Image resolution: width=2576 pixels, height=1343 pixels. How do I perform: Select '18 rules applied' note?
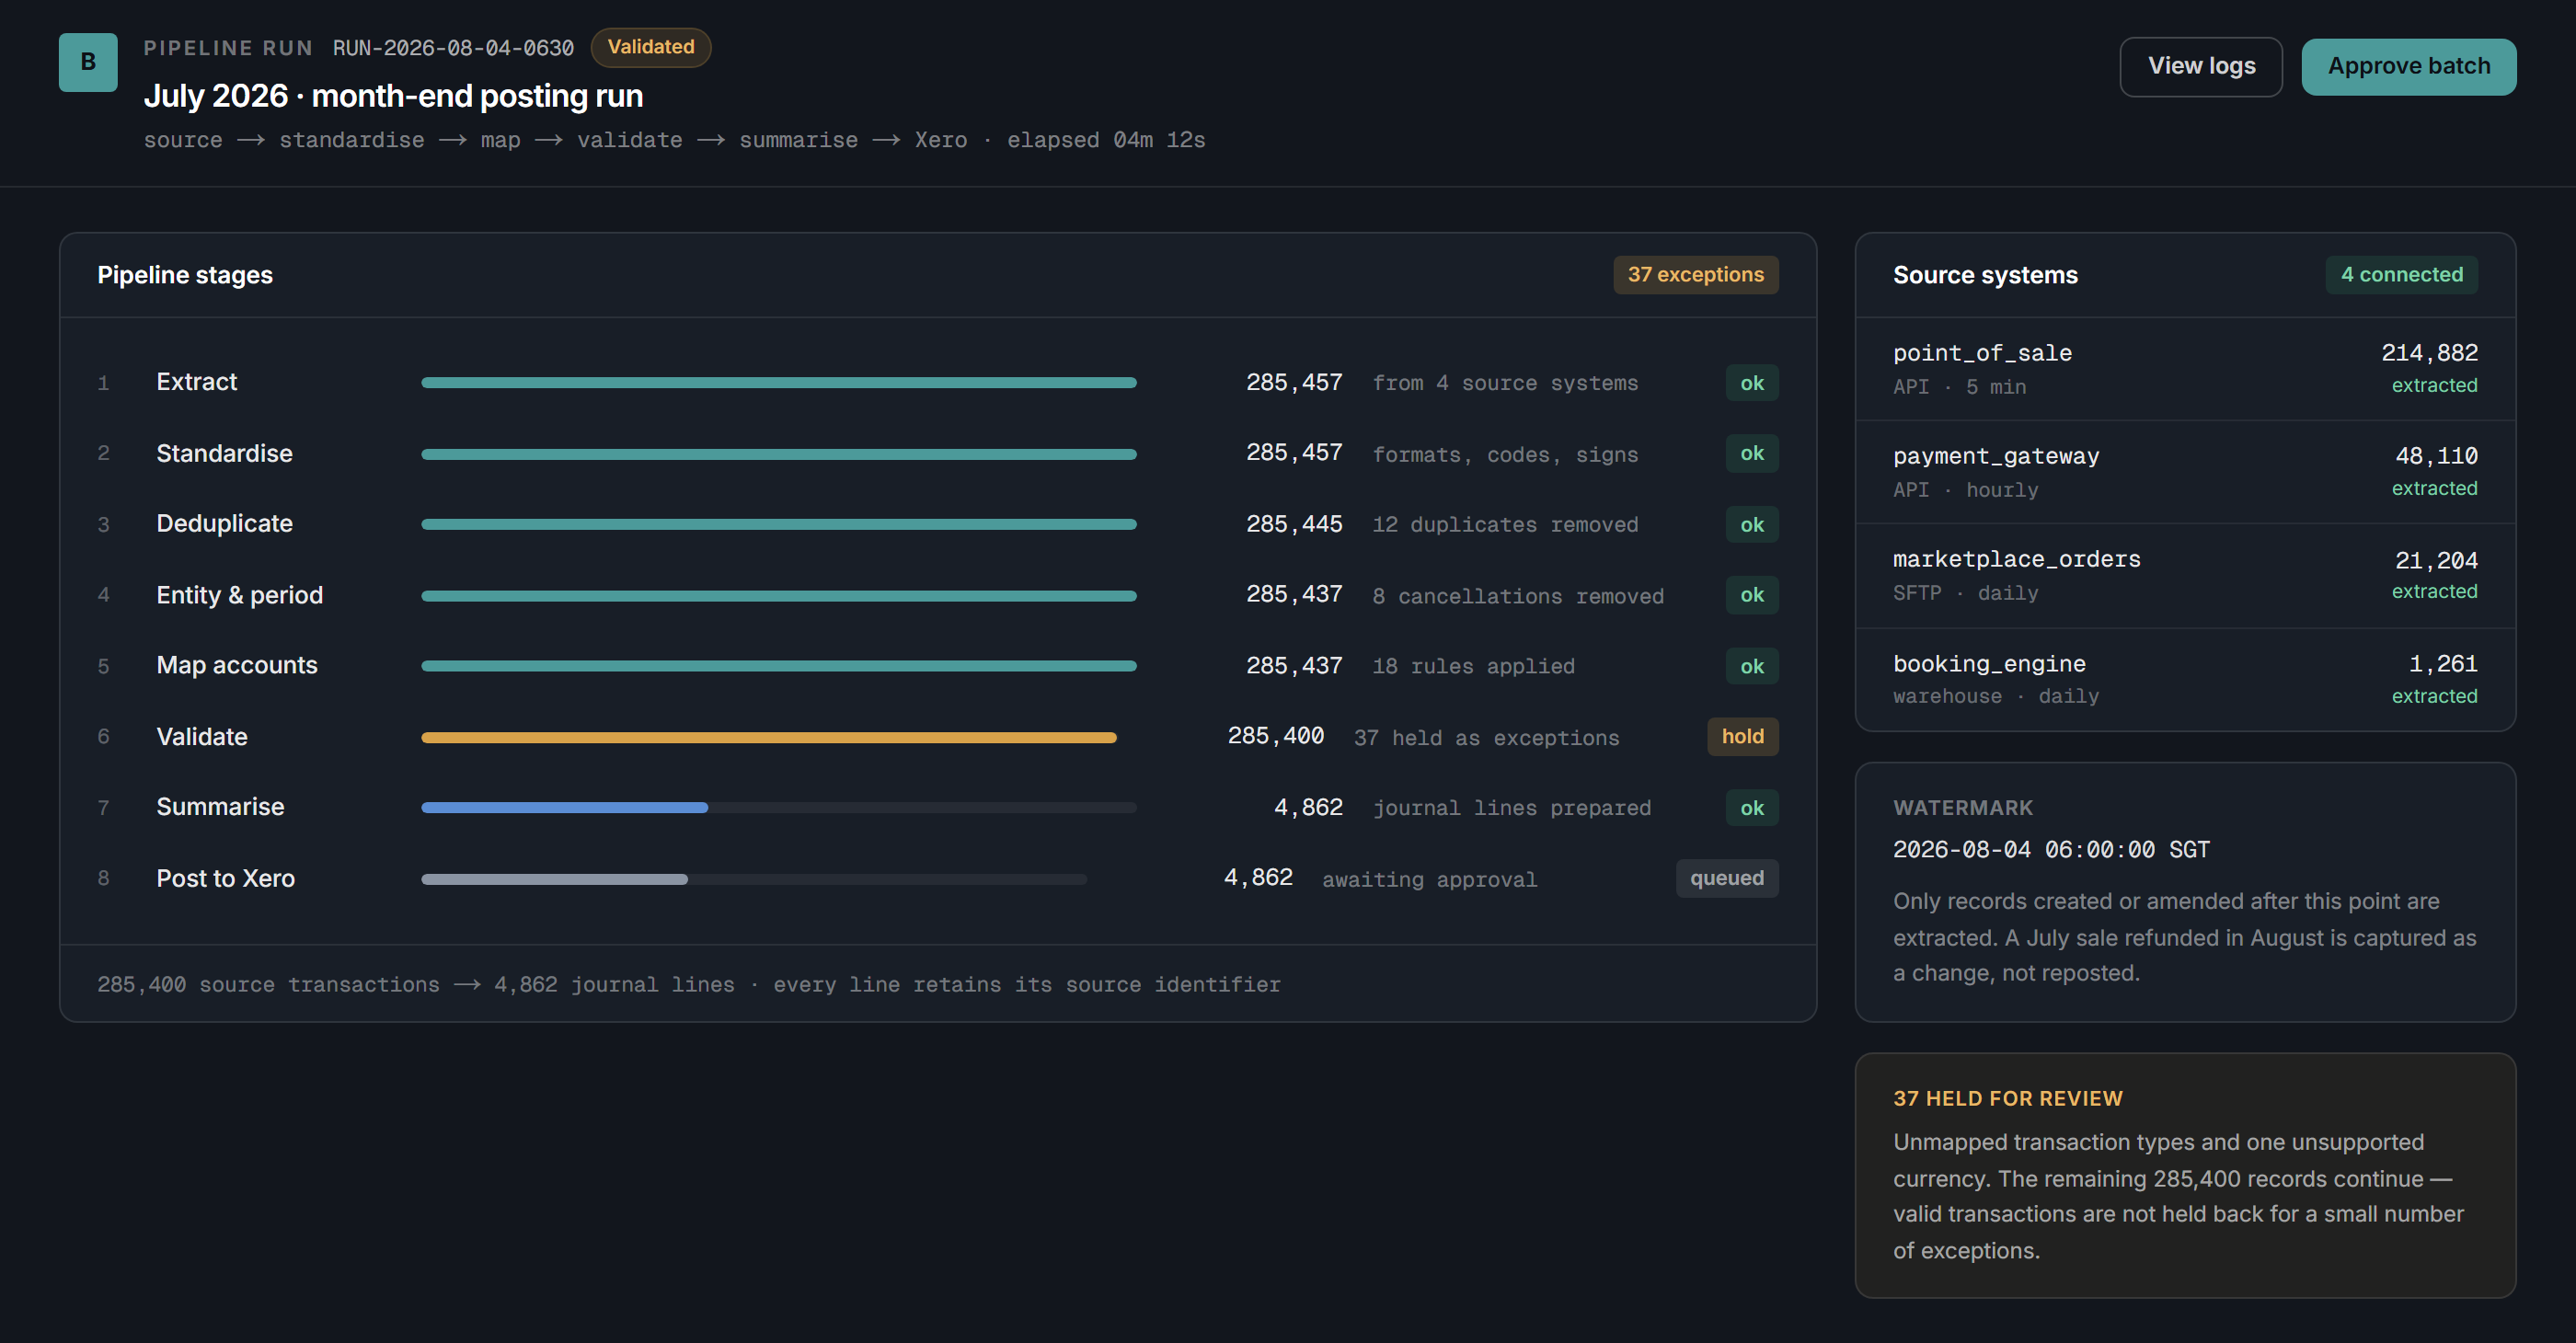point(1473,666)
